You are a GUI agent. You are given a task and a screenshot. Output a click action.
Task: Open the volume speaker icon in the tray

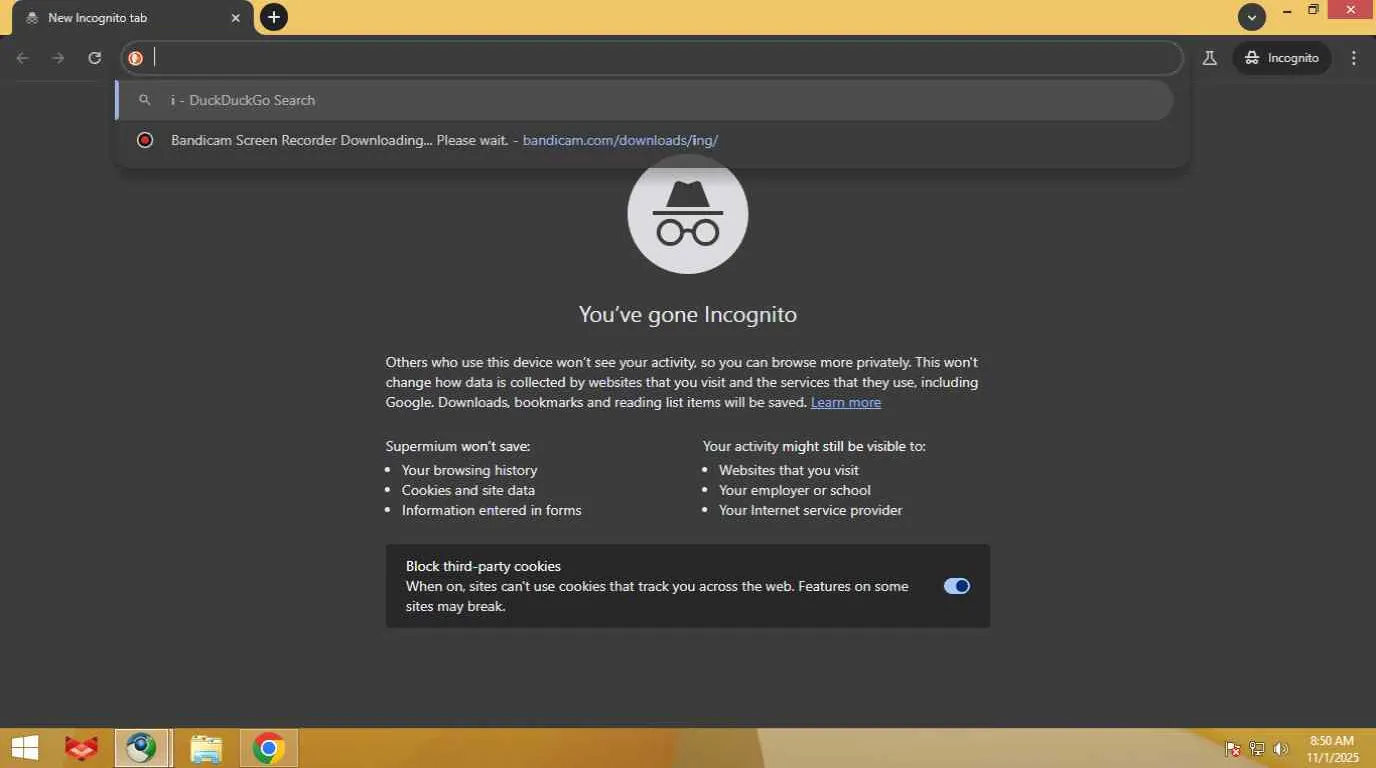coord(1281,749)
